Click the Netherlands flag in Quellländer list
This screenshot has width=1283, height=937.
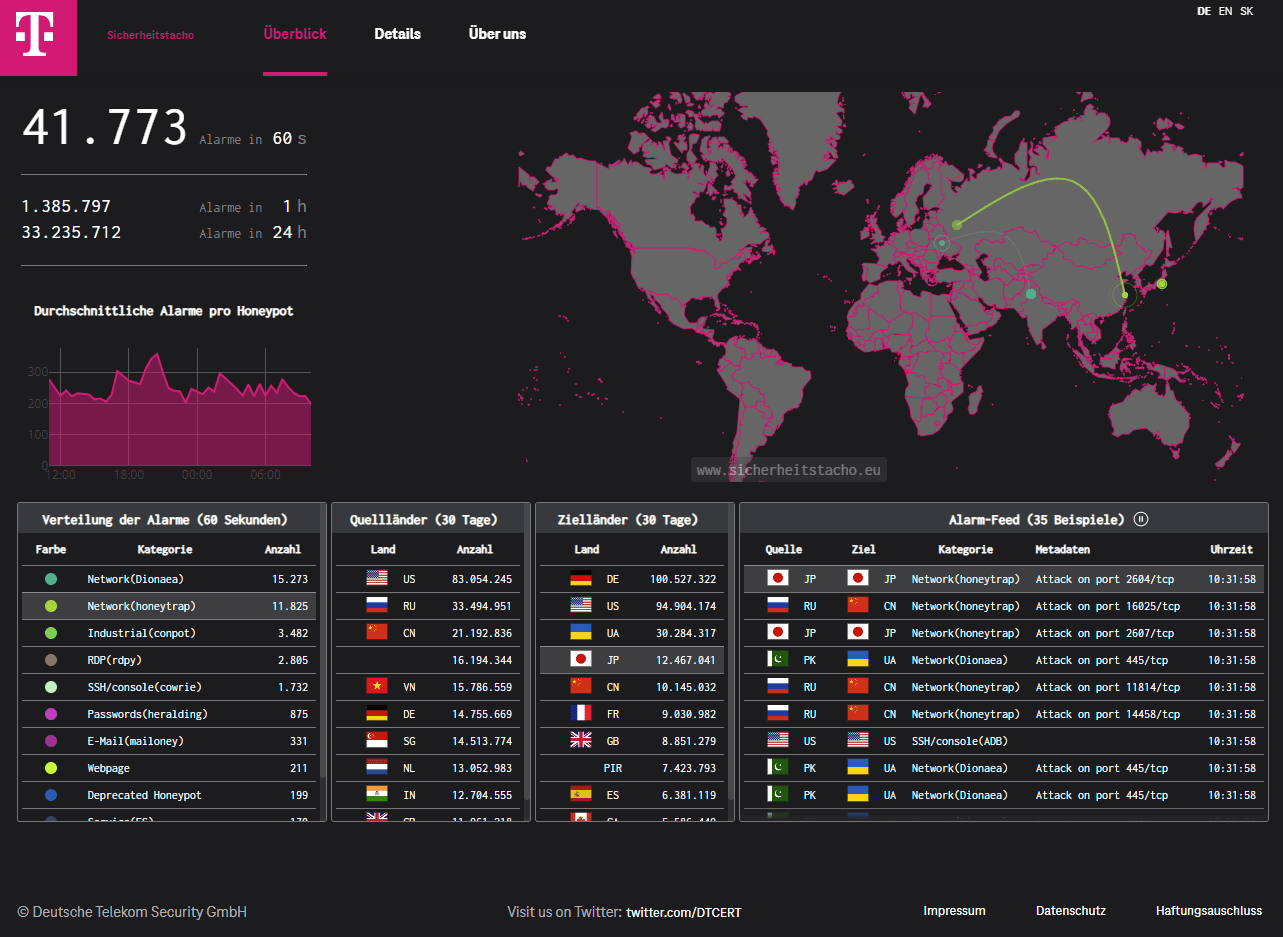[377, 767]
